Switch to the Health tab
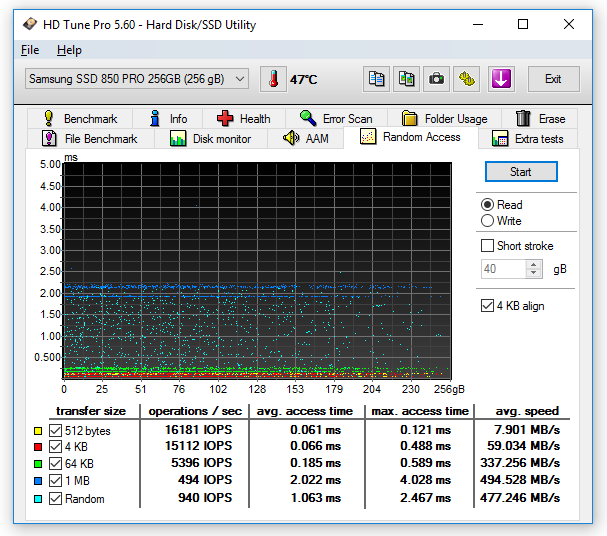Screen dimensions: 607x536 pyautogui.click(x=244, y=118)
